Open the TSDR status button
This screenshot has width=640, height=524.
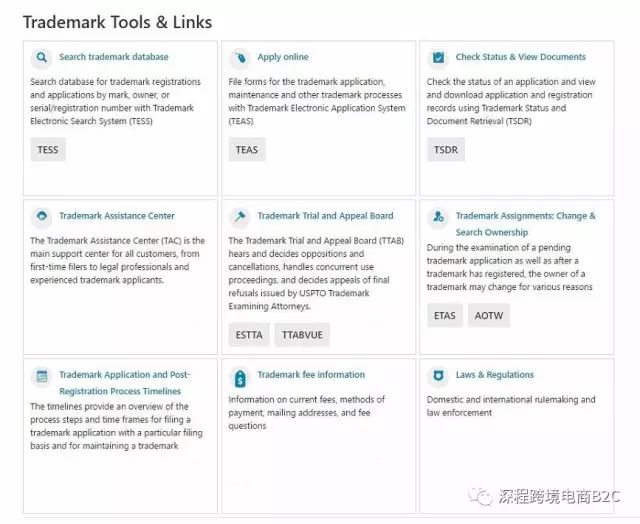pos(446,150)
